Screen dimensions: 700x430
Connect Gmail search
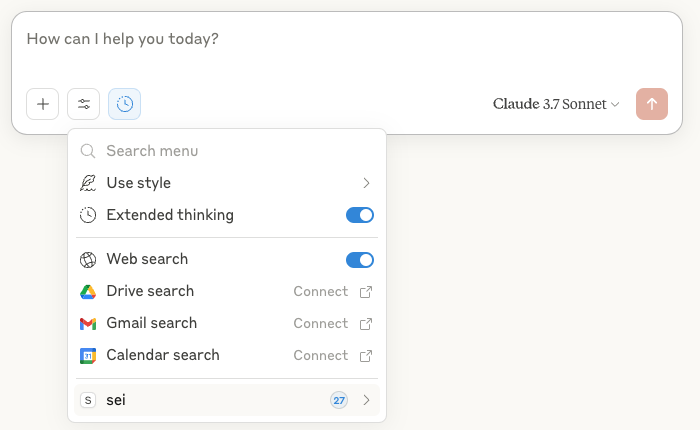[332, 324]
